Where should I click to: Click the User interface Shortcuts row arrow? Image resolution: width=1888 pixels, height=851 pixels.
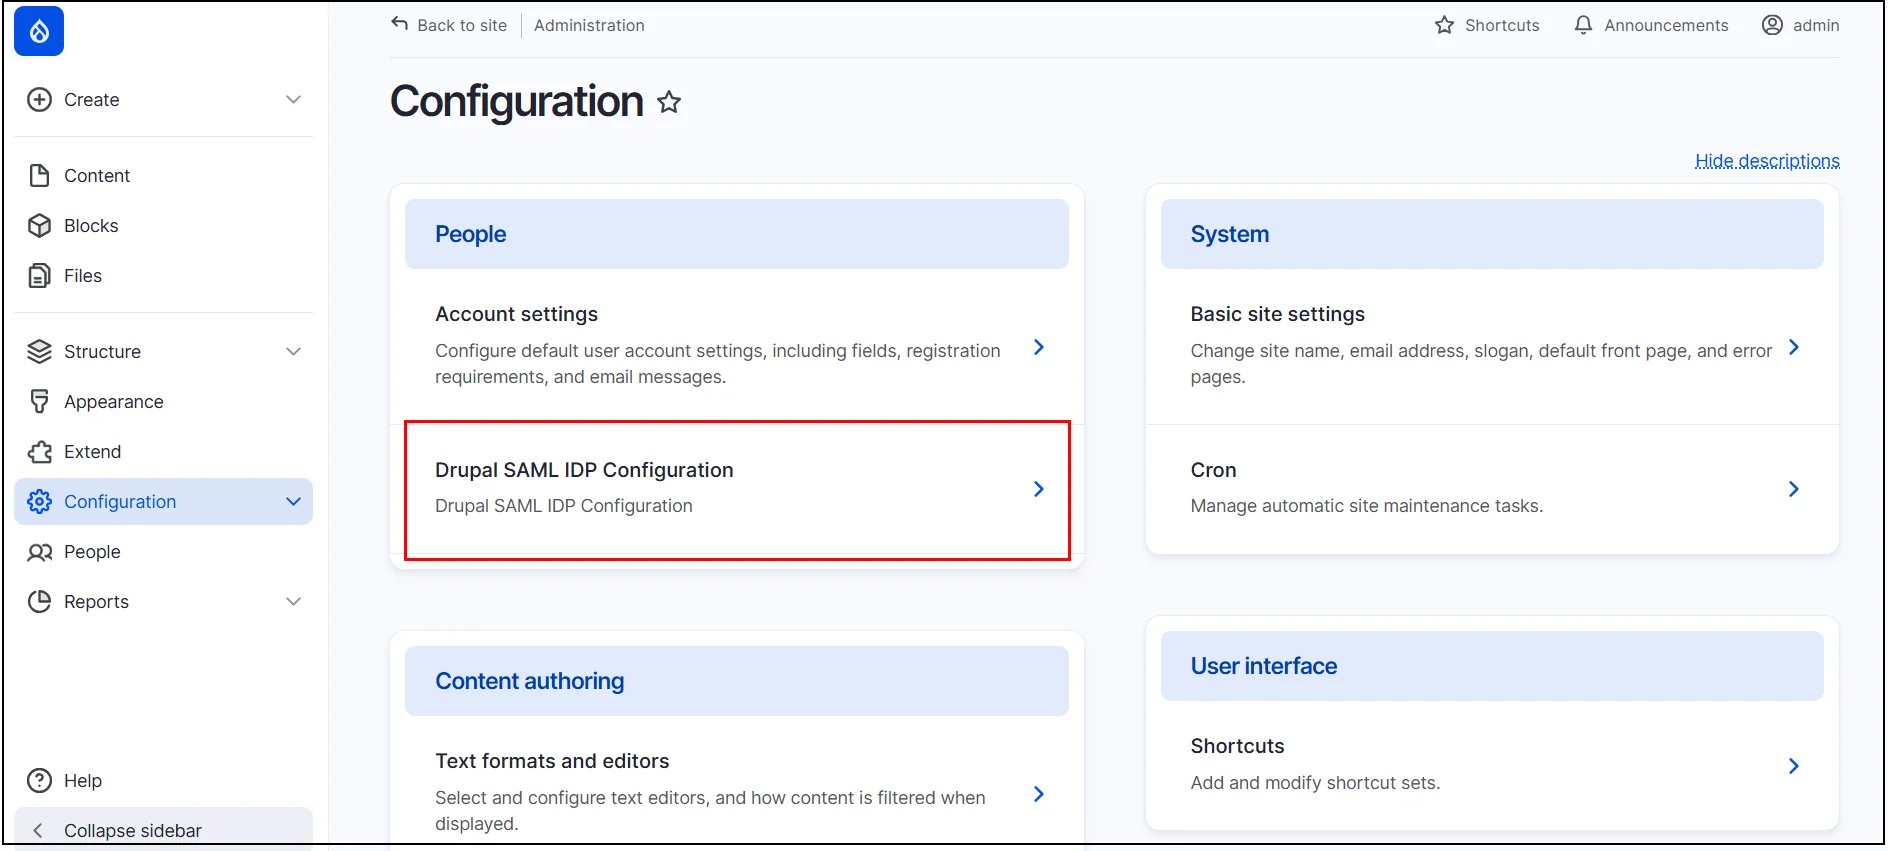click(1794, 766)
